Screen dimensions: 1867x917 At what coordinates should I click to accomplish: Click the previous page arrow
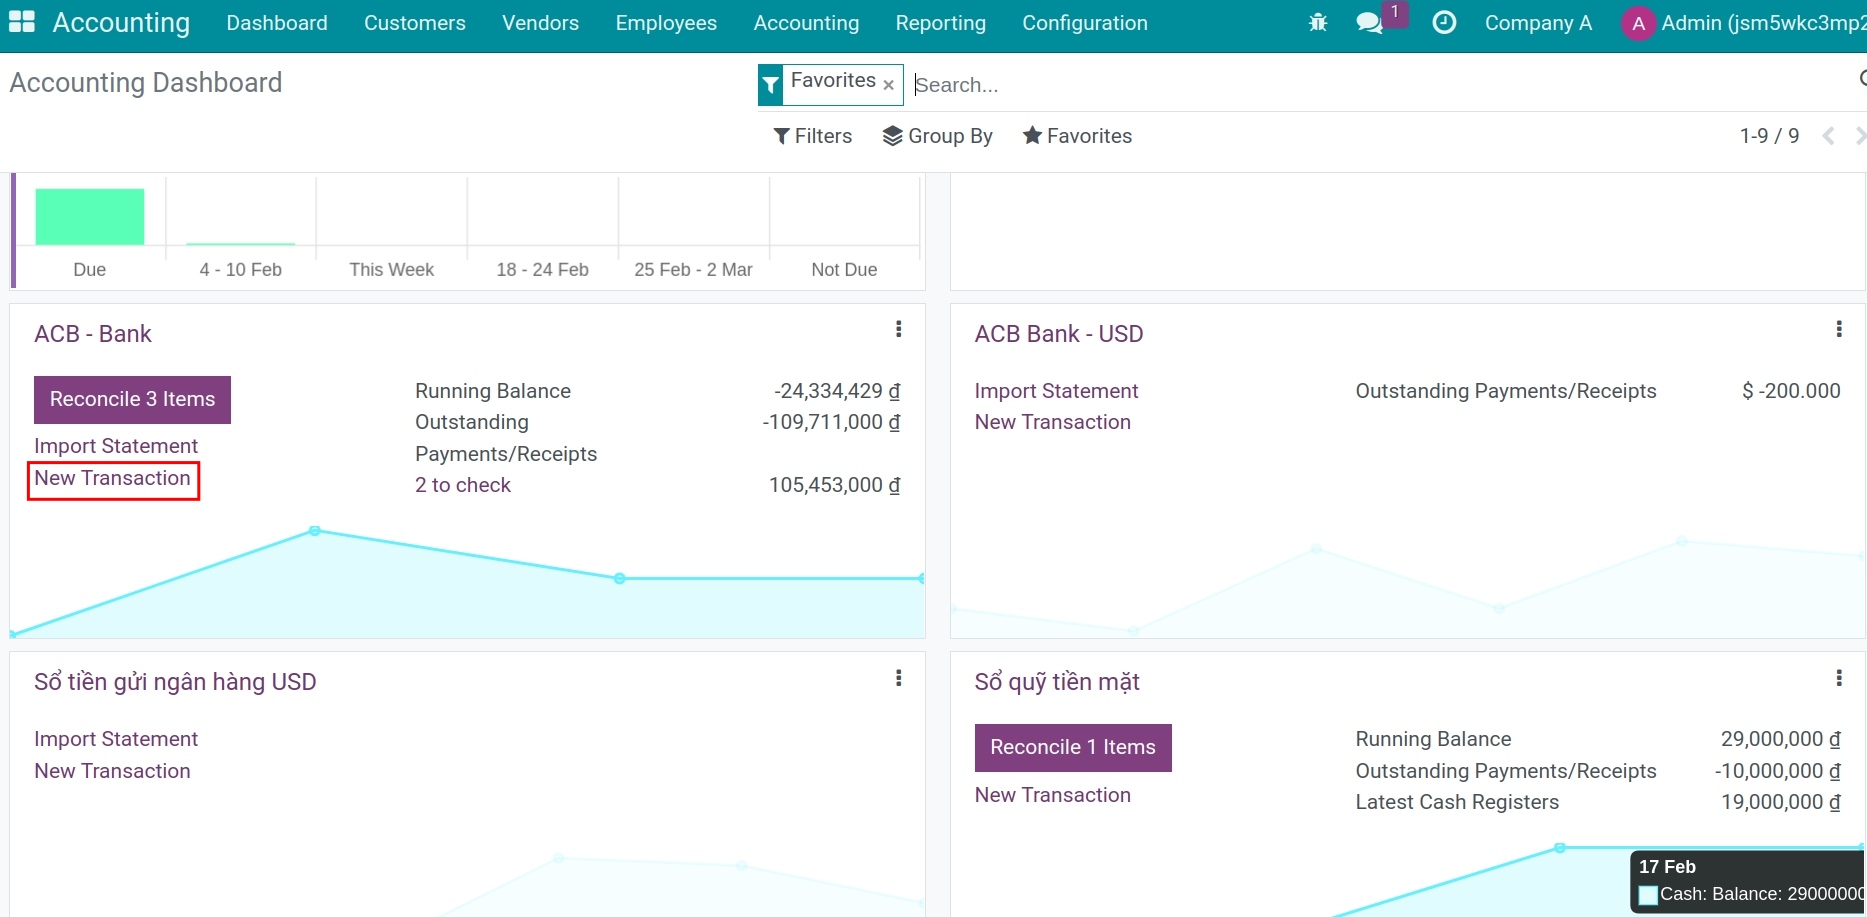tap(1830, 136)
